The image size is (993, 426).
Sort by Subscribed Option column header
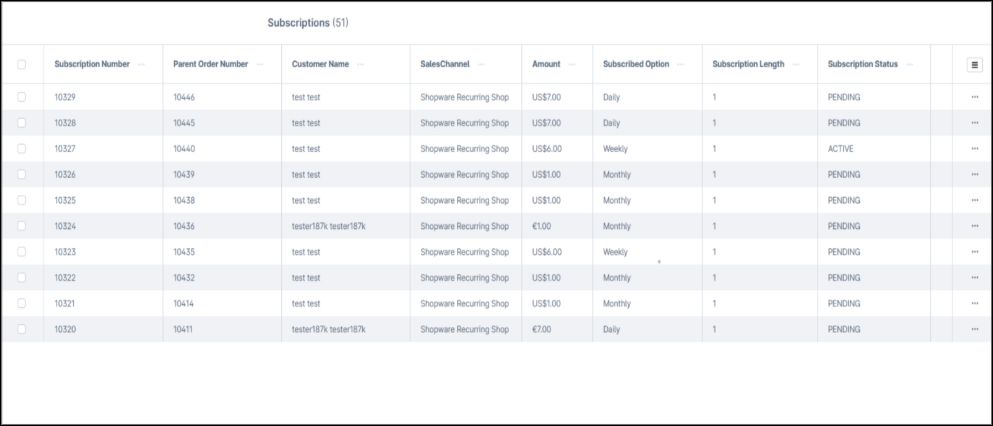point(635,65)
